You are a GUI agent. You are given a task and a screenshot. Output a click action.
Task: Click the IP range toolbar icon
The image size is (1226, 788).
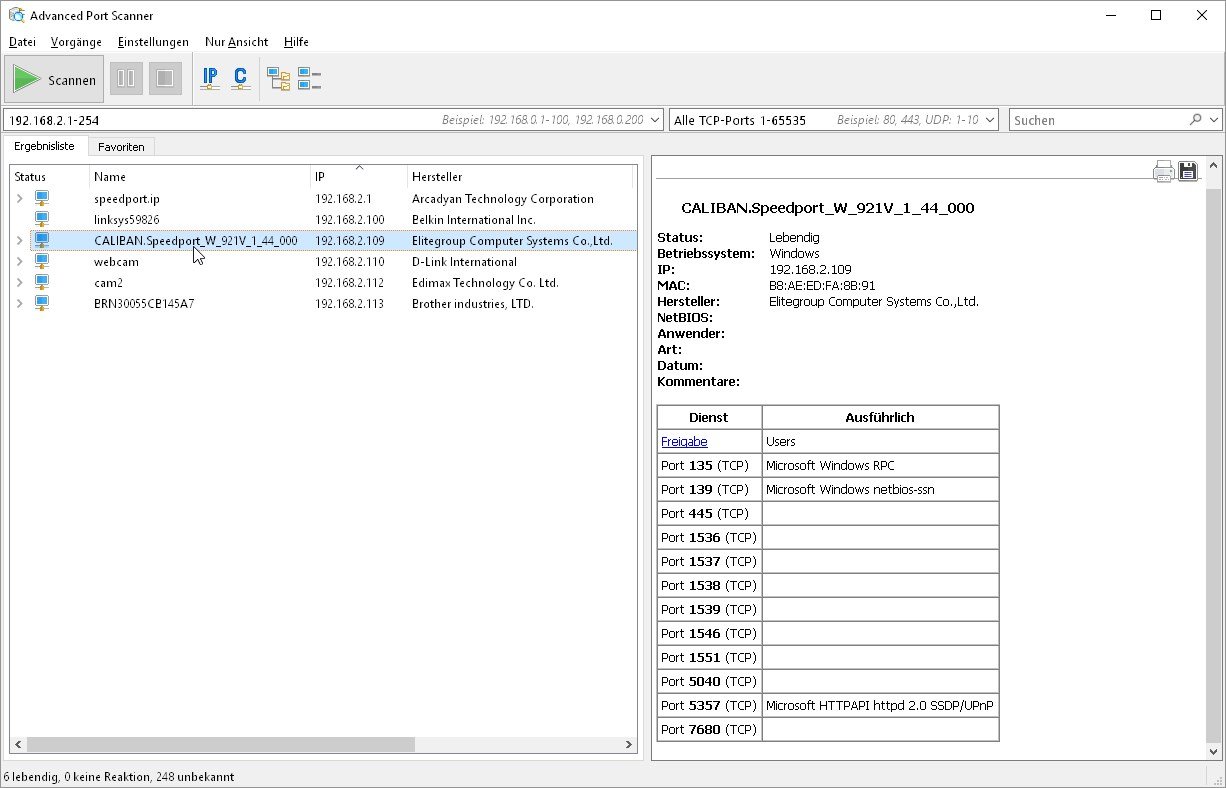pyautogui.click(x=210, y=78)
